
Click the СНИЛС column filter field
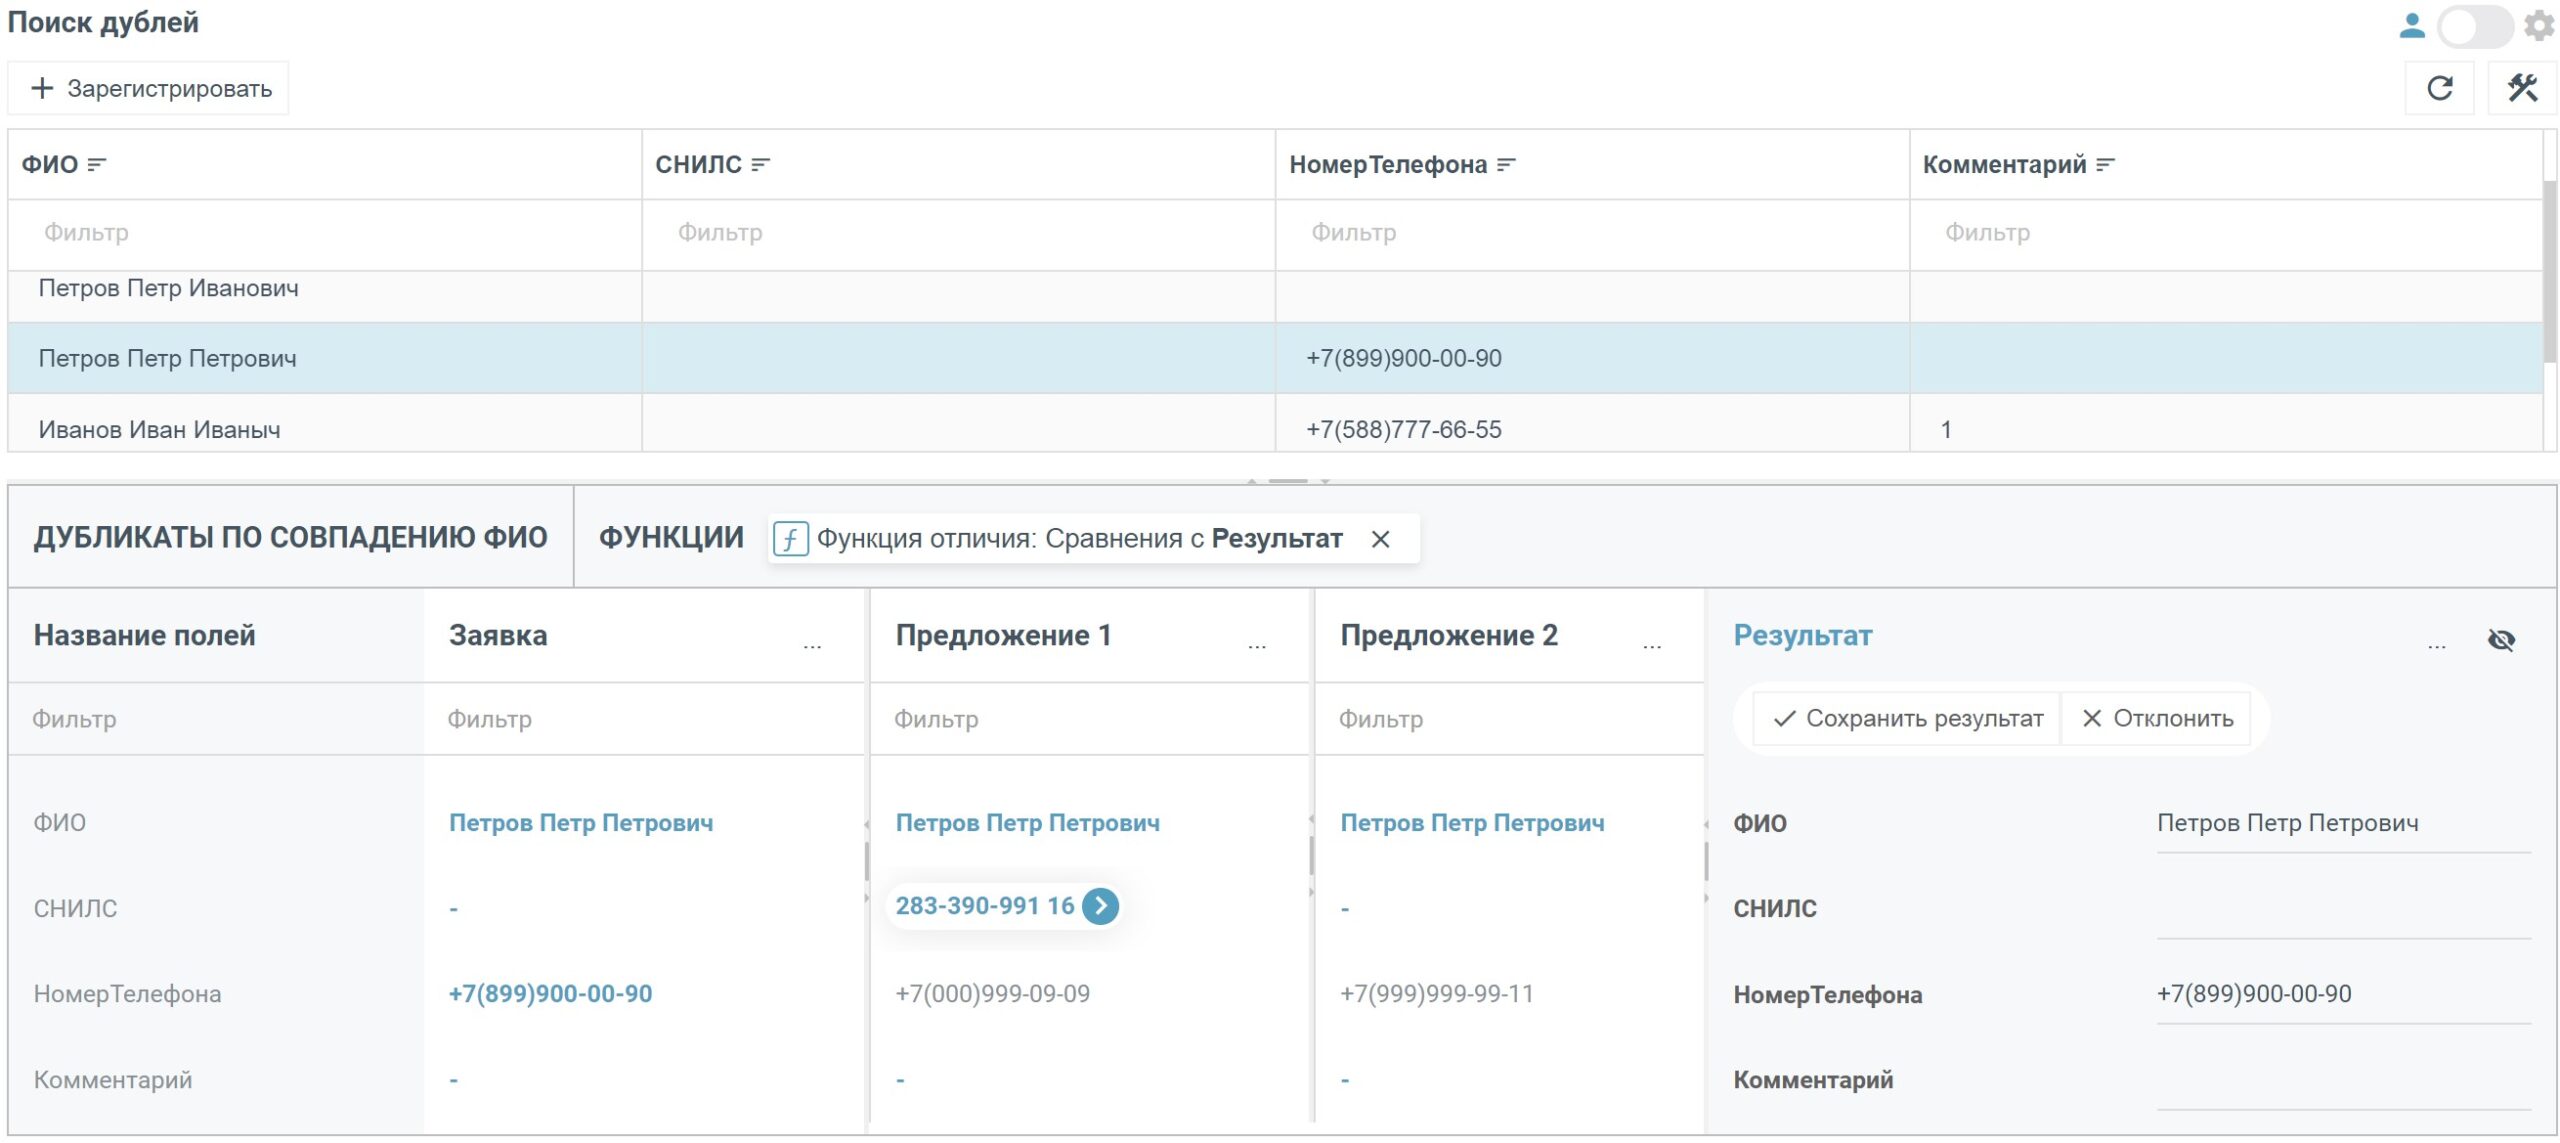[958, 233]
